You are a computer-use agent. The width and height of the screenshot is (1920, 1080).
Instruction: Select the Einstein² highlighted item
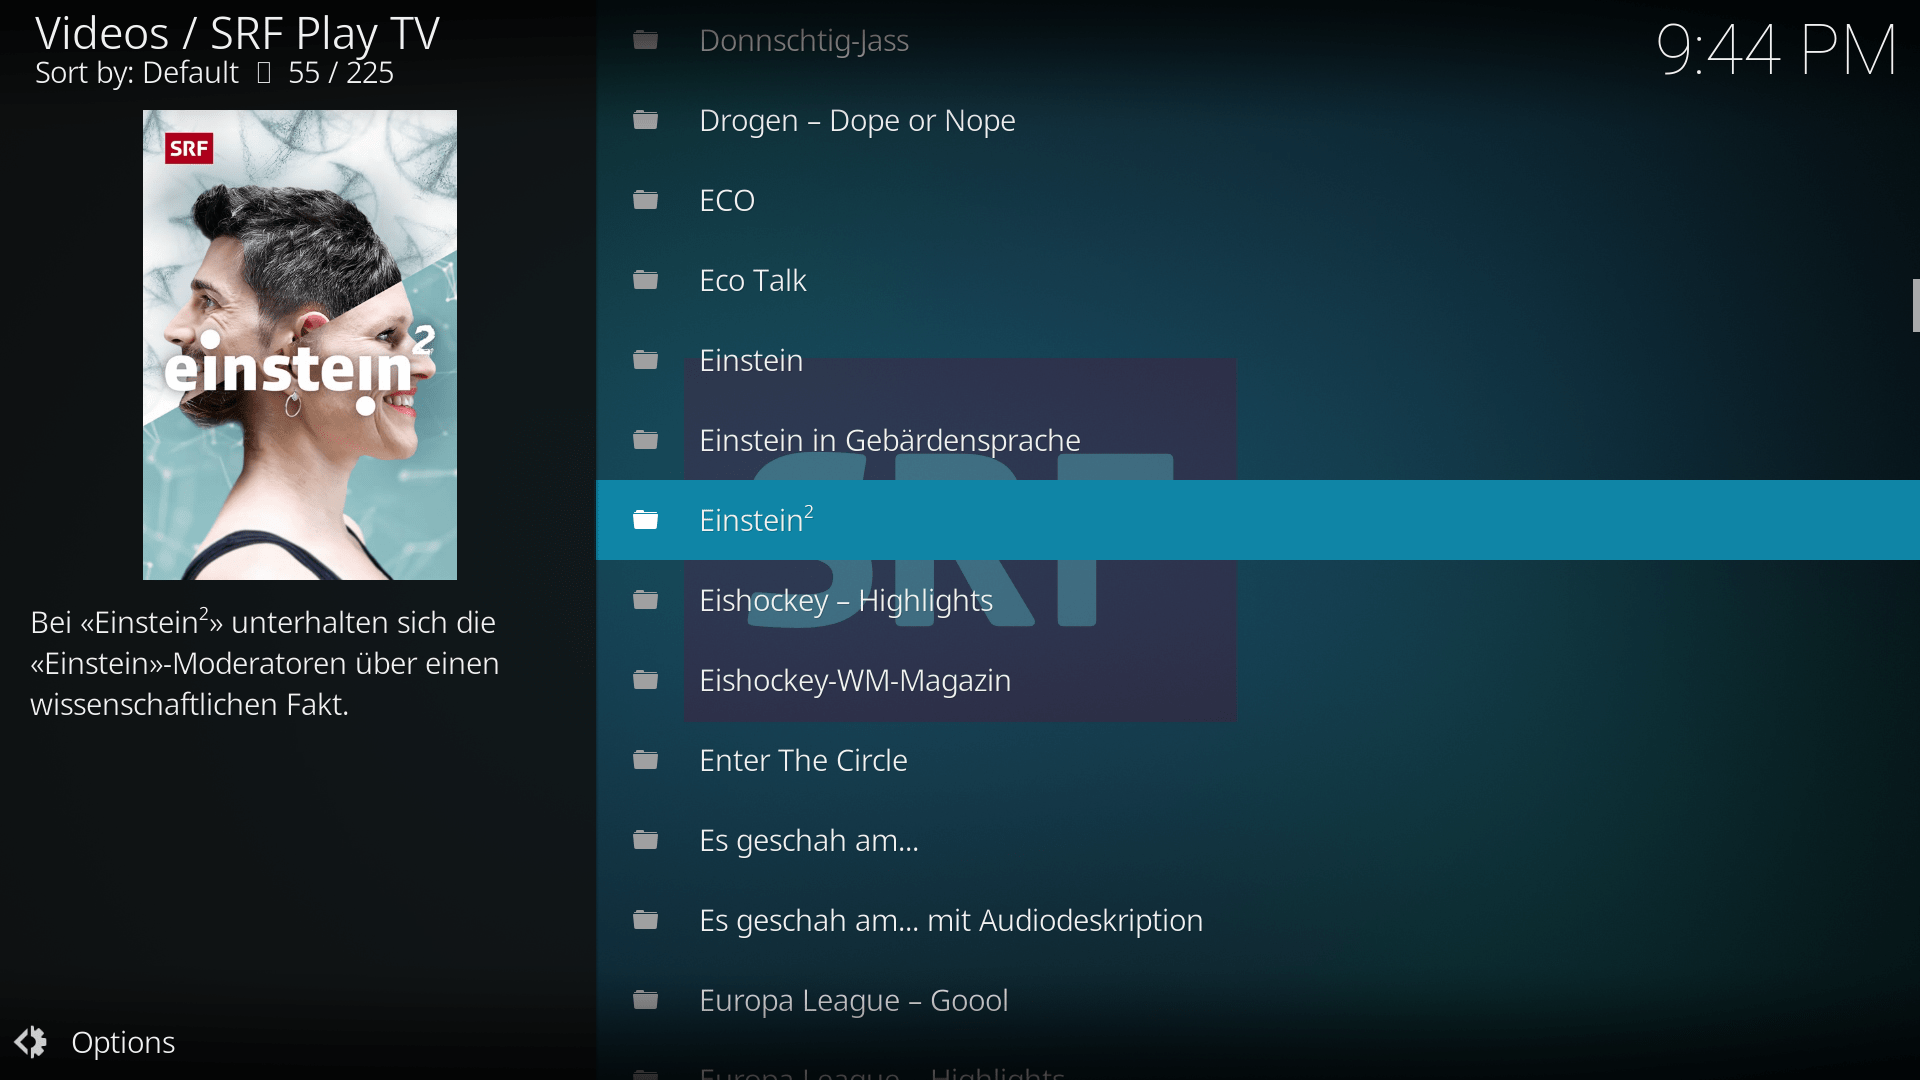[756, 518]
